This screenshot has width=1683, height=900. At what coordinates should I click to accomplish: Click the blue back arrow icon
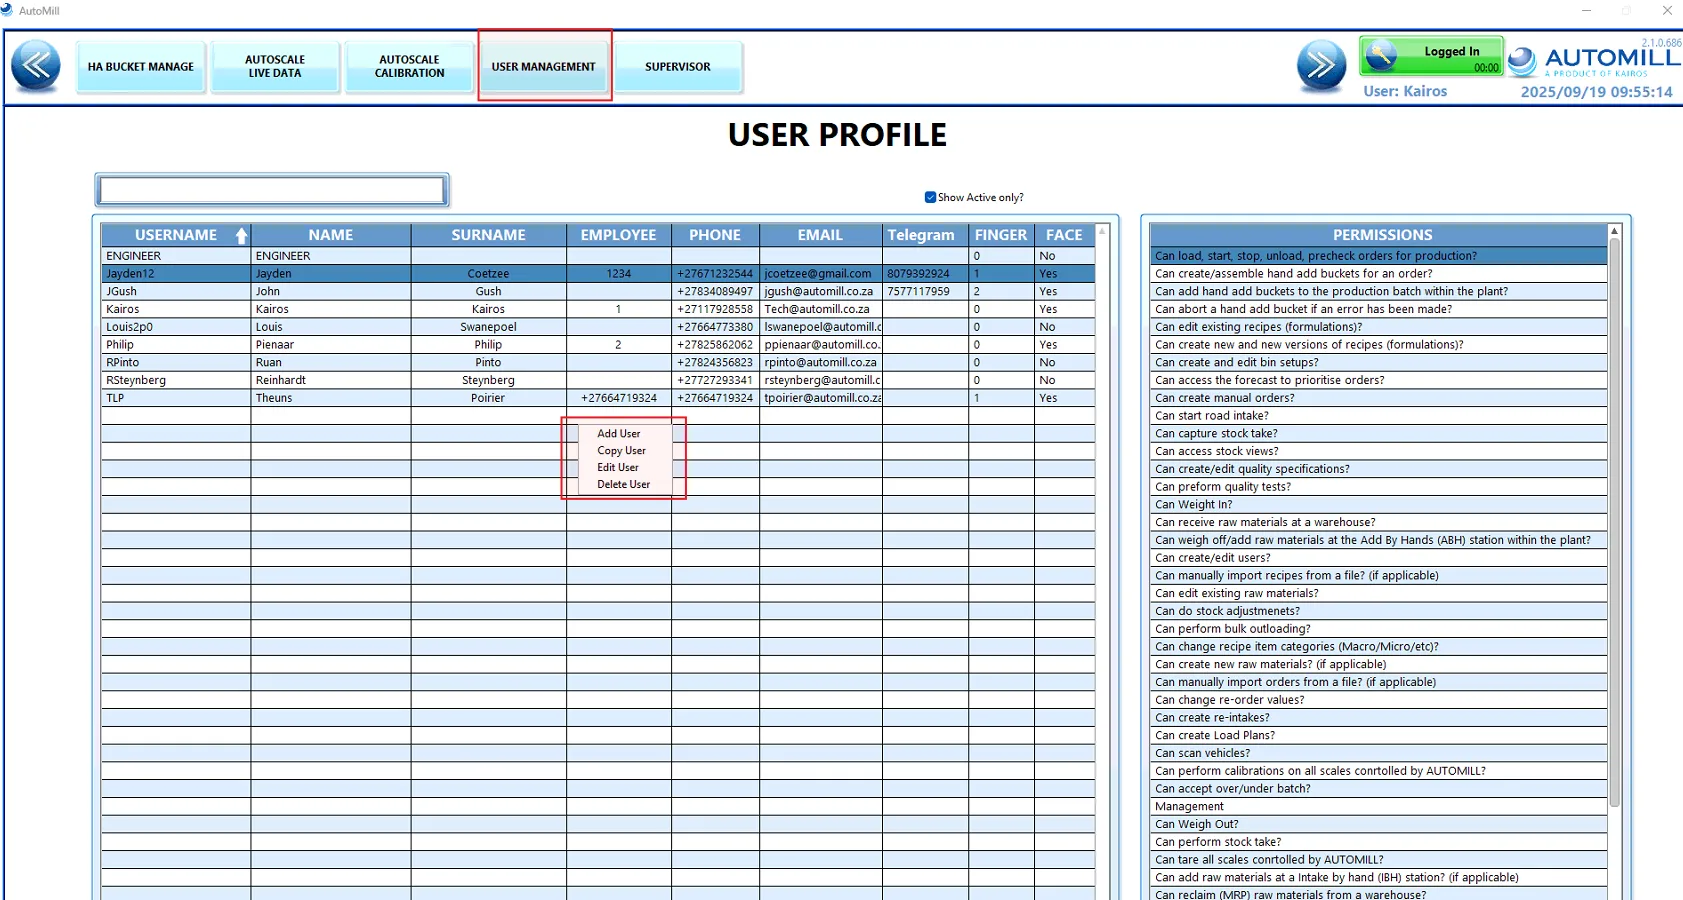36,66
